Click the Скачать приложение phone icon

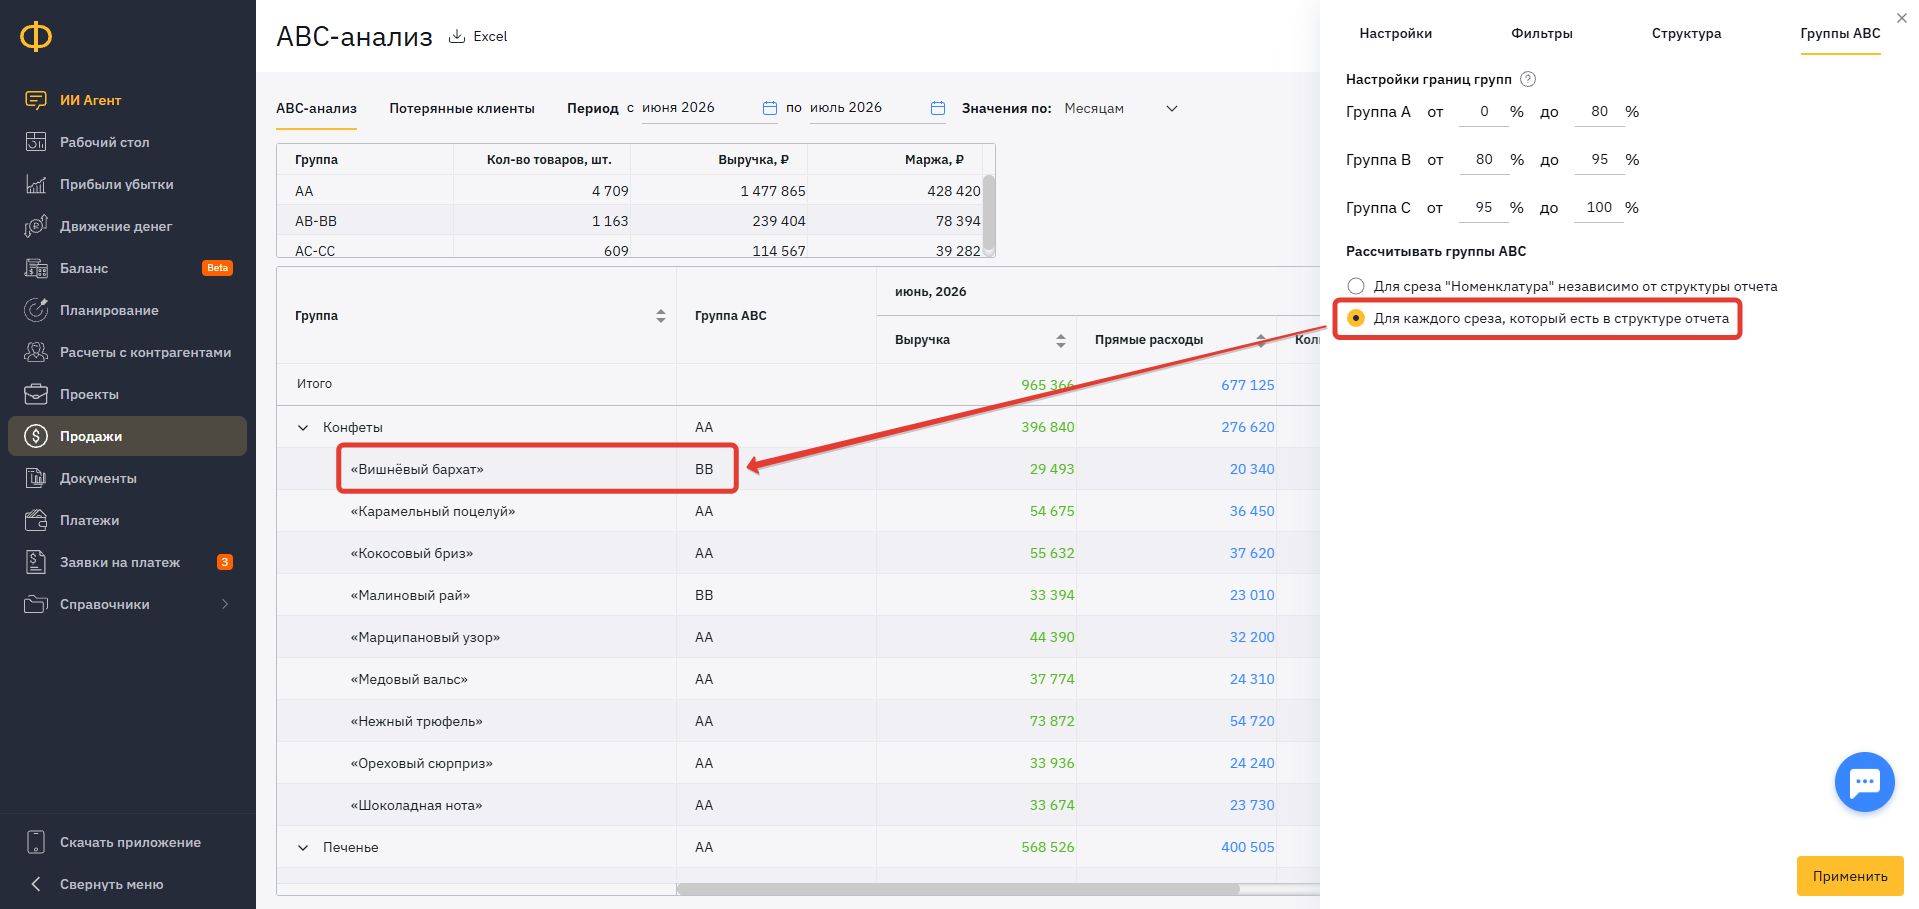point(36,842)
